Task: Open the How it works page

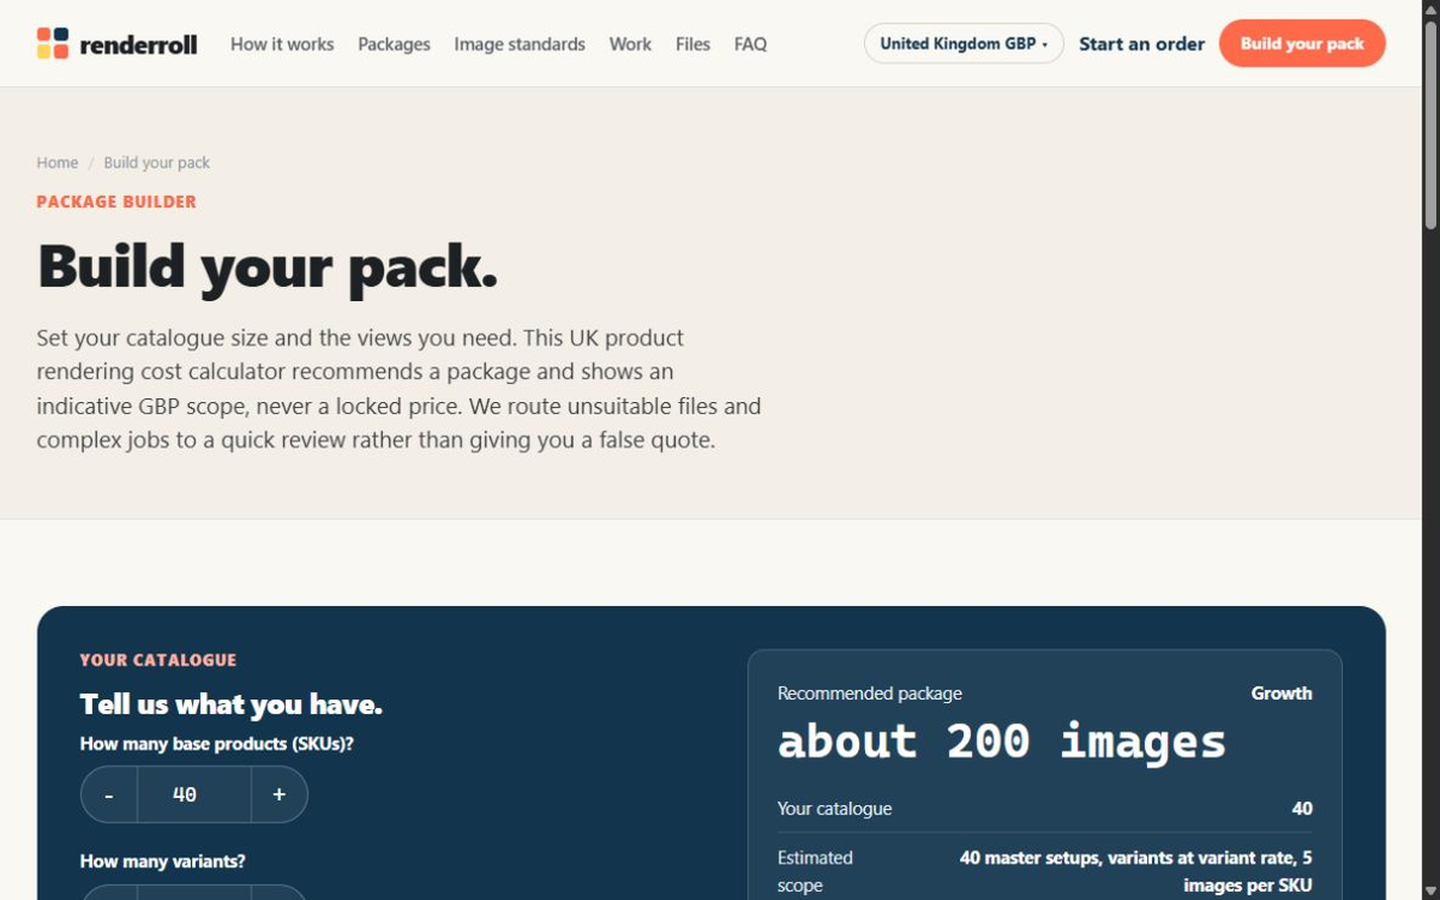Action: pos(282,44)
